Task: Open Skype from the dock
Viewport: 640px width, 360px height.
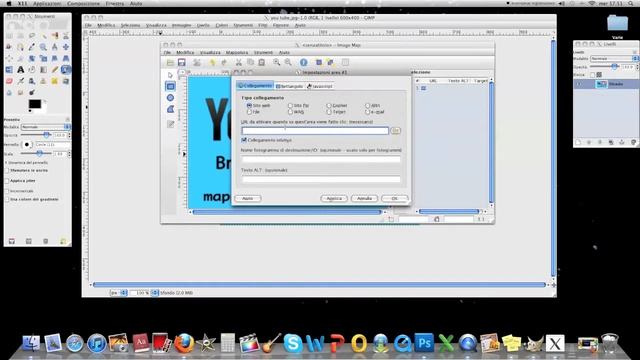Action: coord(293,343)
